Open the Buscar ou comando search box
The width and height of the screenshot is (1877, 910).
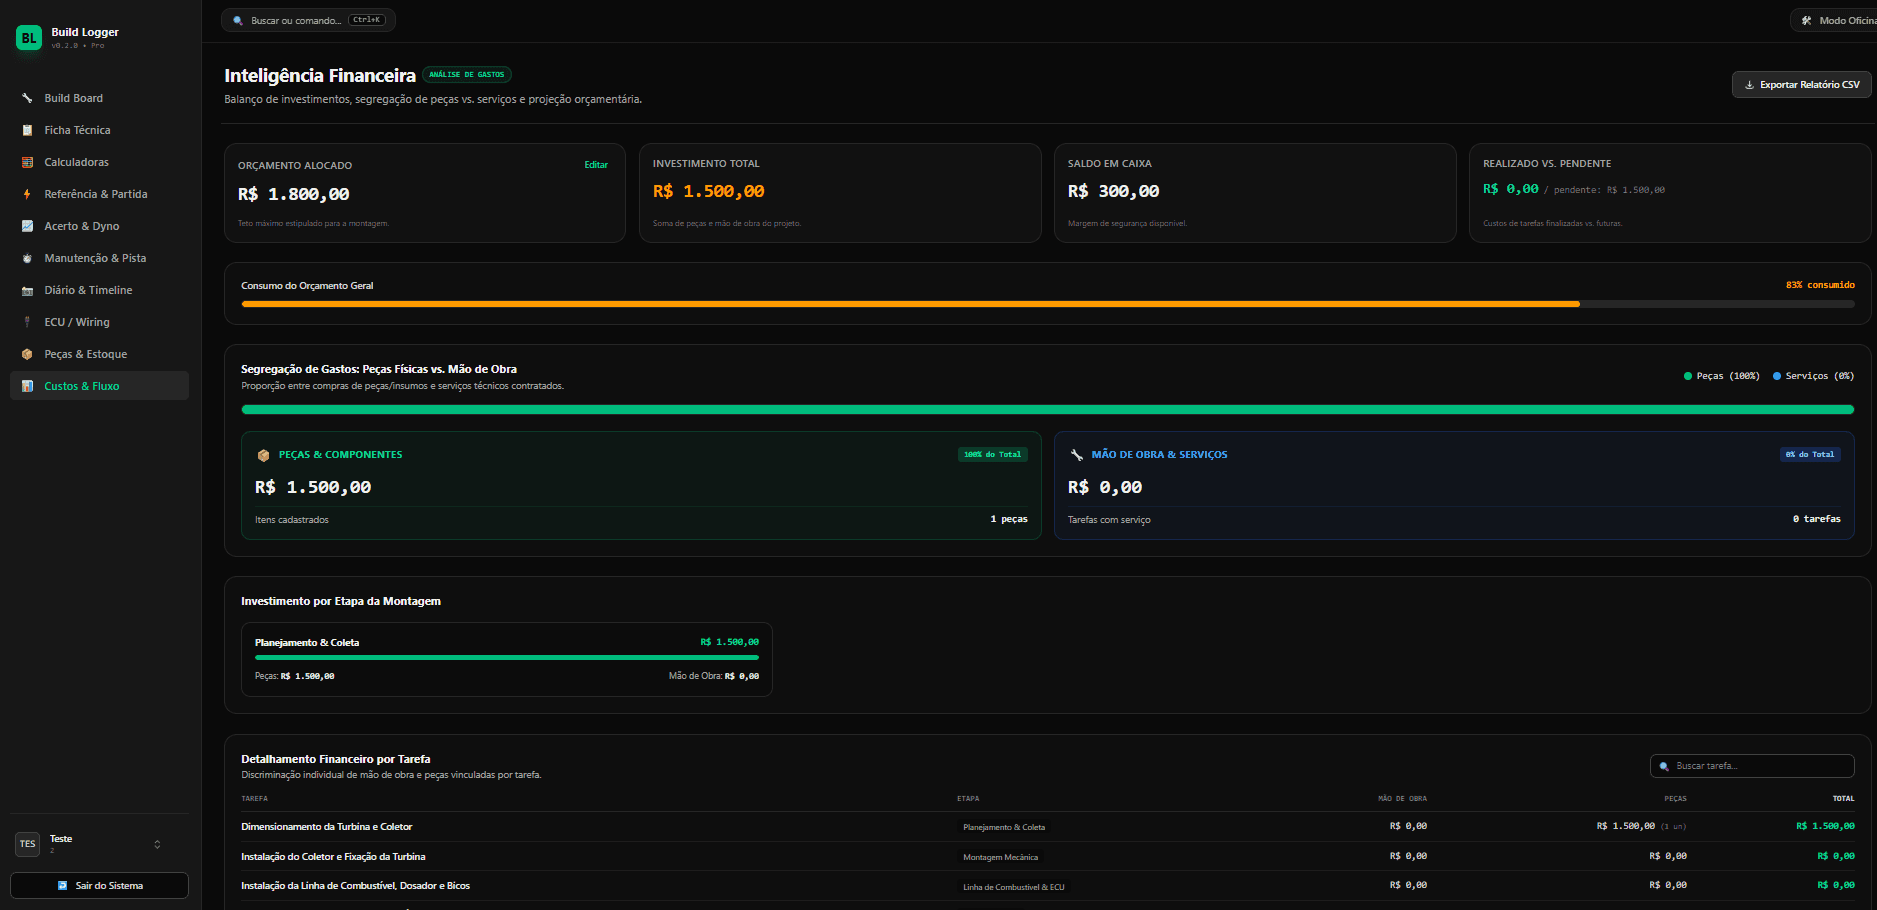tap(308, 20)
